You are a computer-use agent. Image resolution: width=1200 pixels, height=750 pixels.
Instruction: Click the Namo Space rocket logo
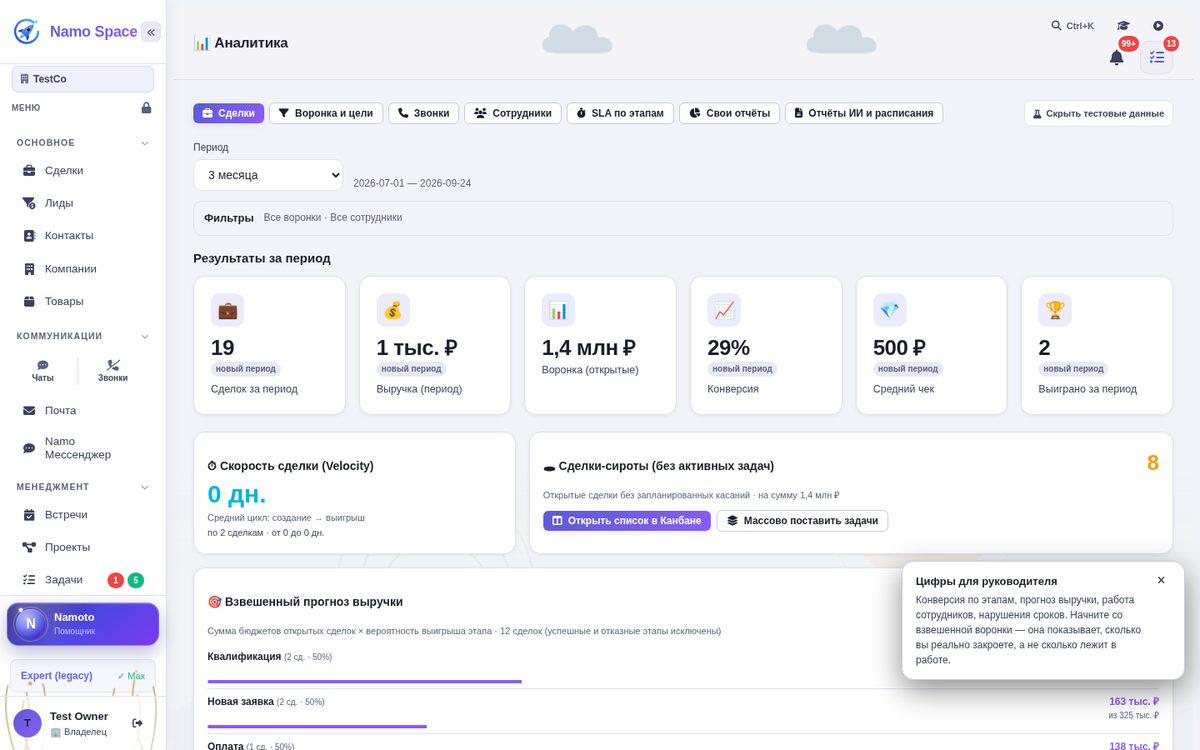point(26,31)
